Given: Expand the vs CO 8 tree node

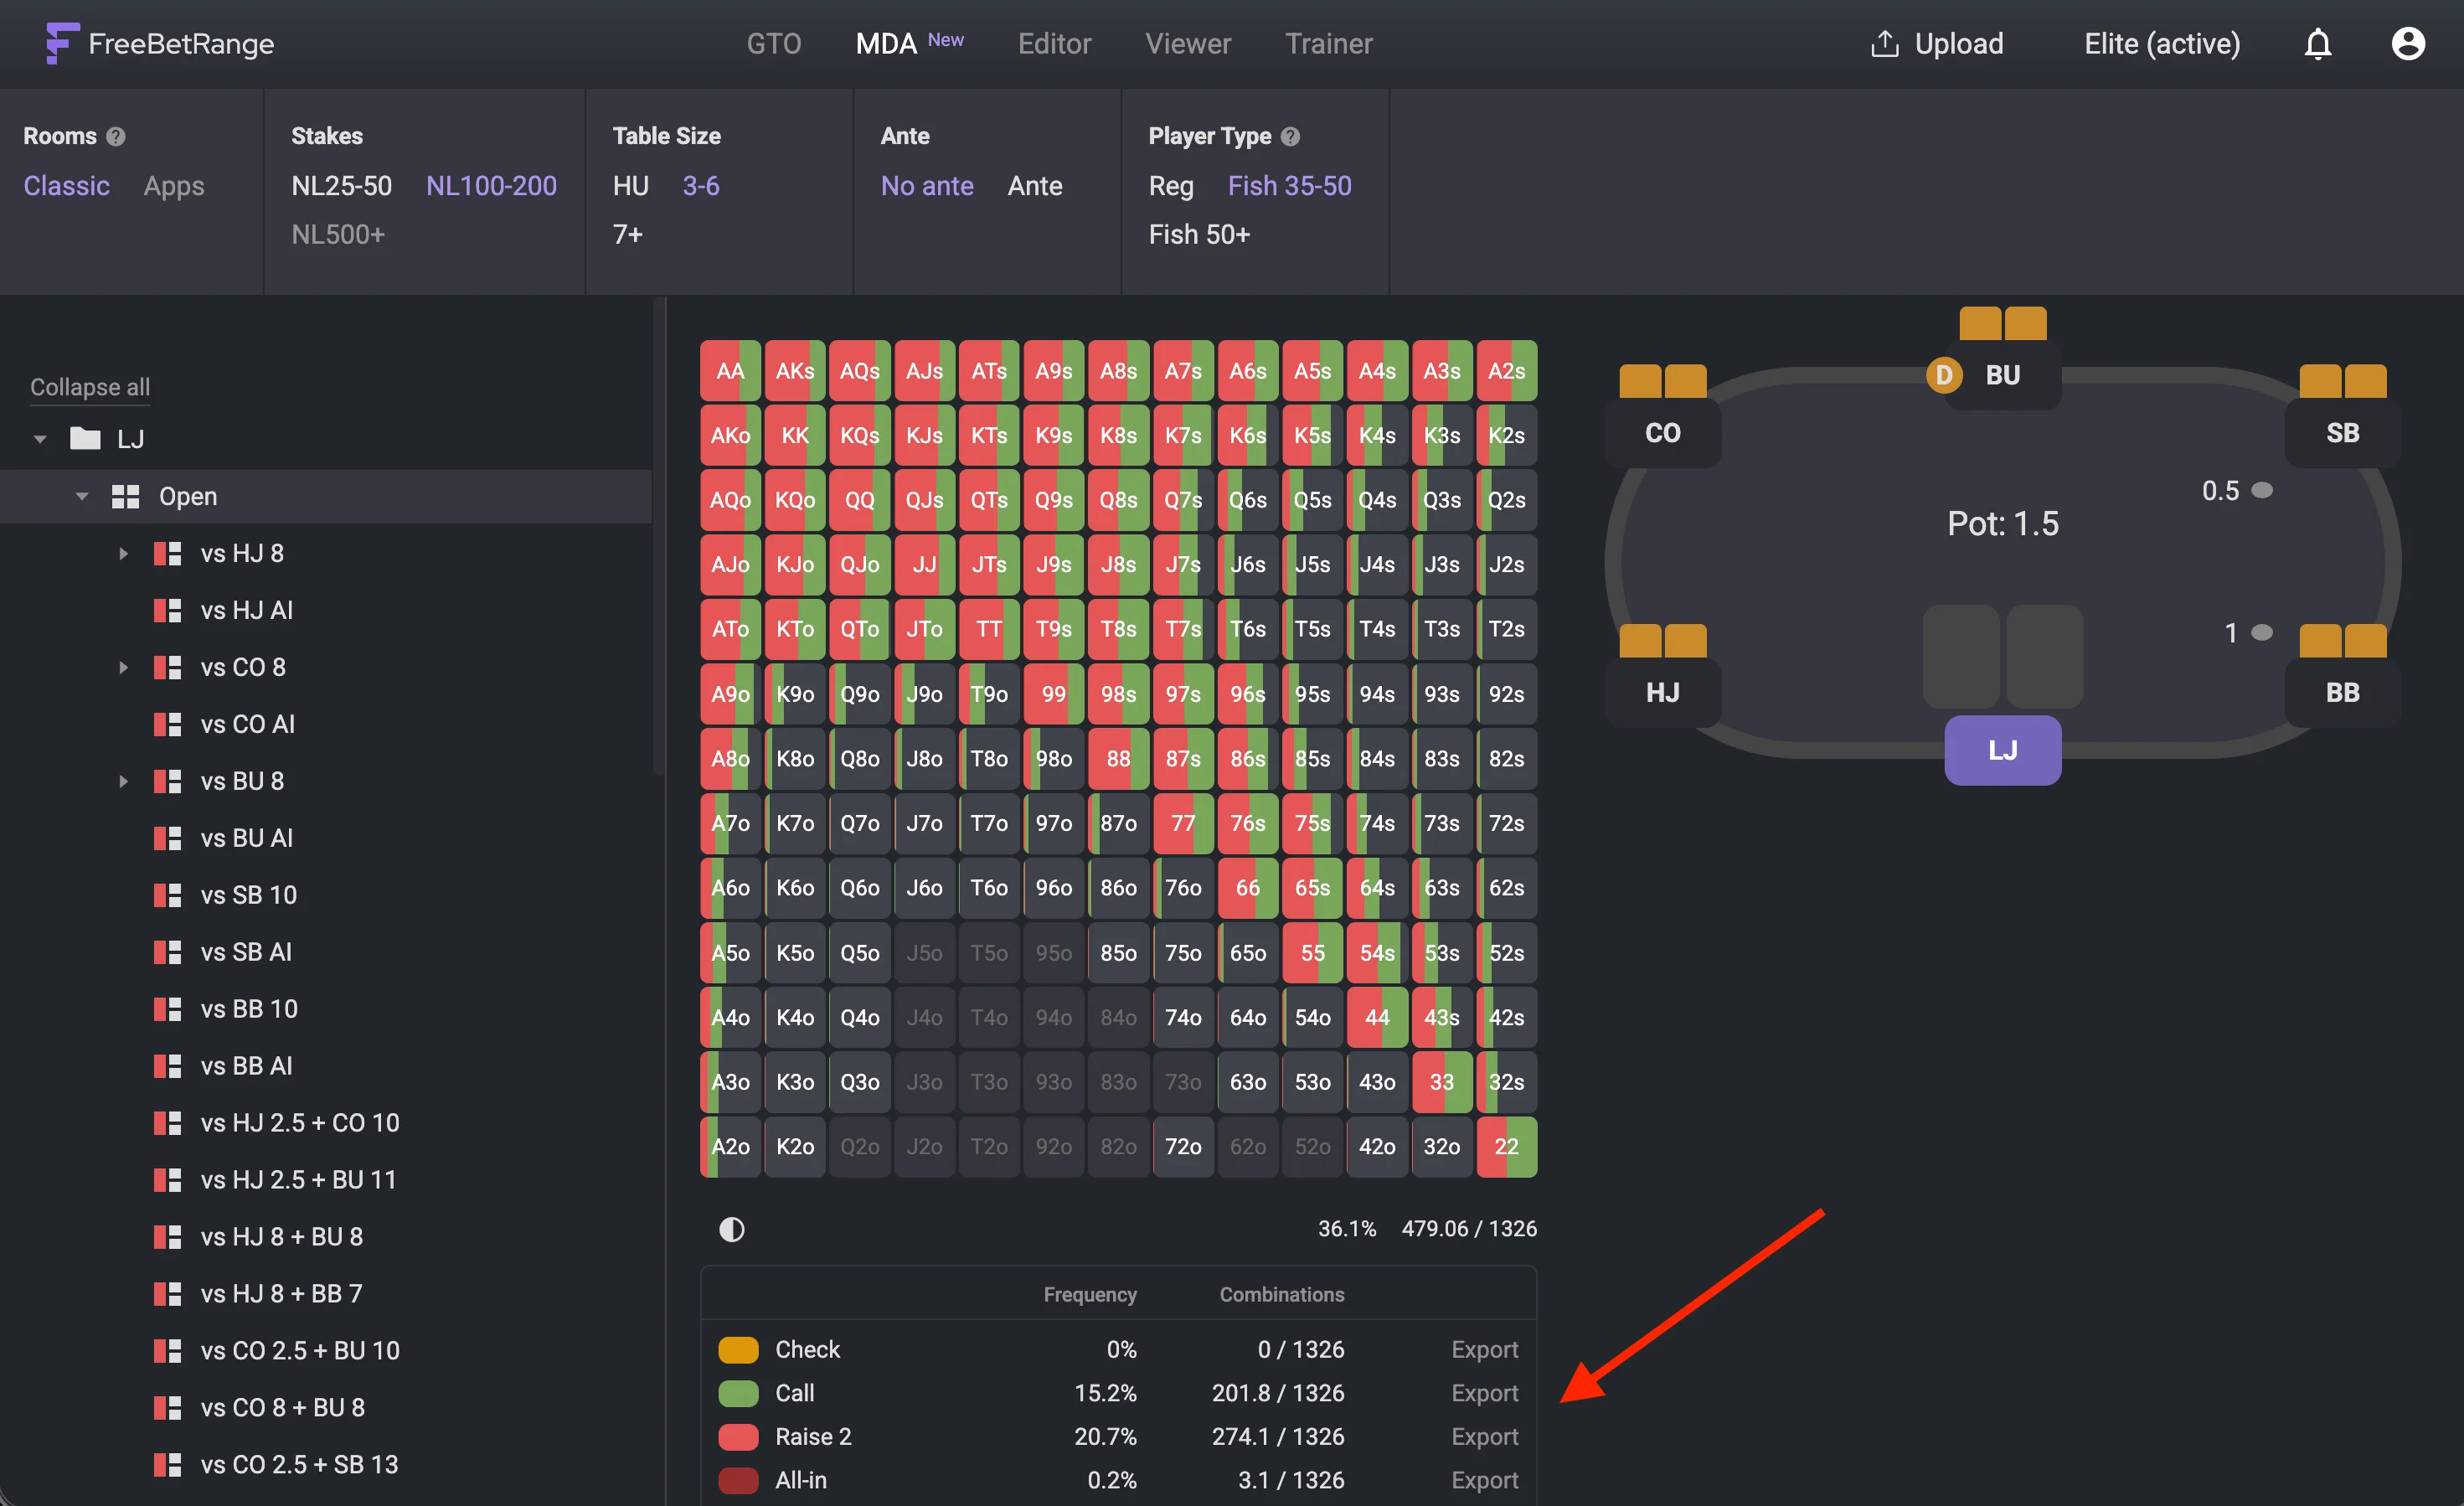Looking at the screenshot, I should click(123, 667).
